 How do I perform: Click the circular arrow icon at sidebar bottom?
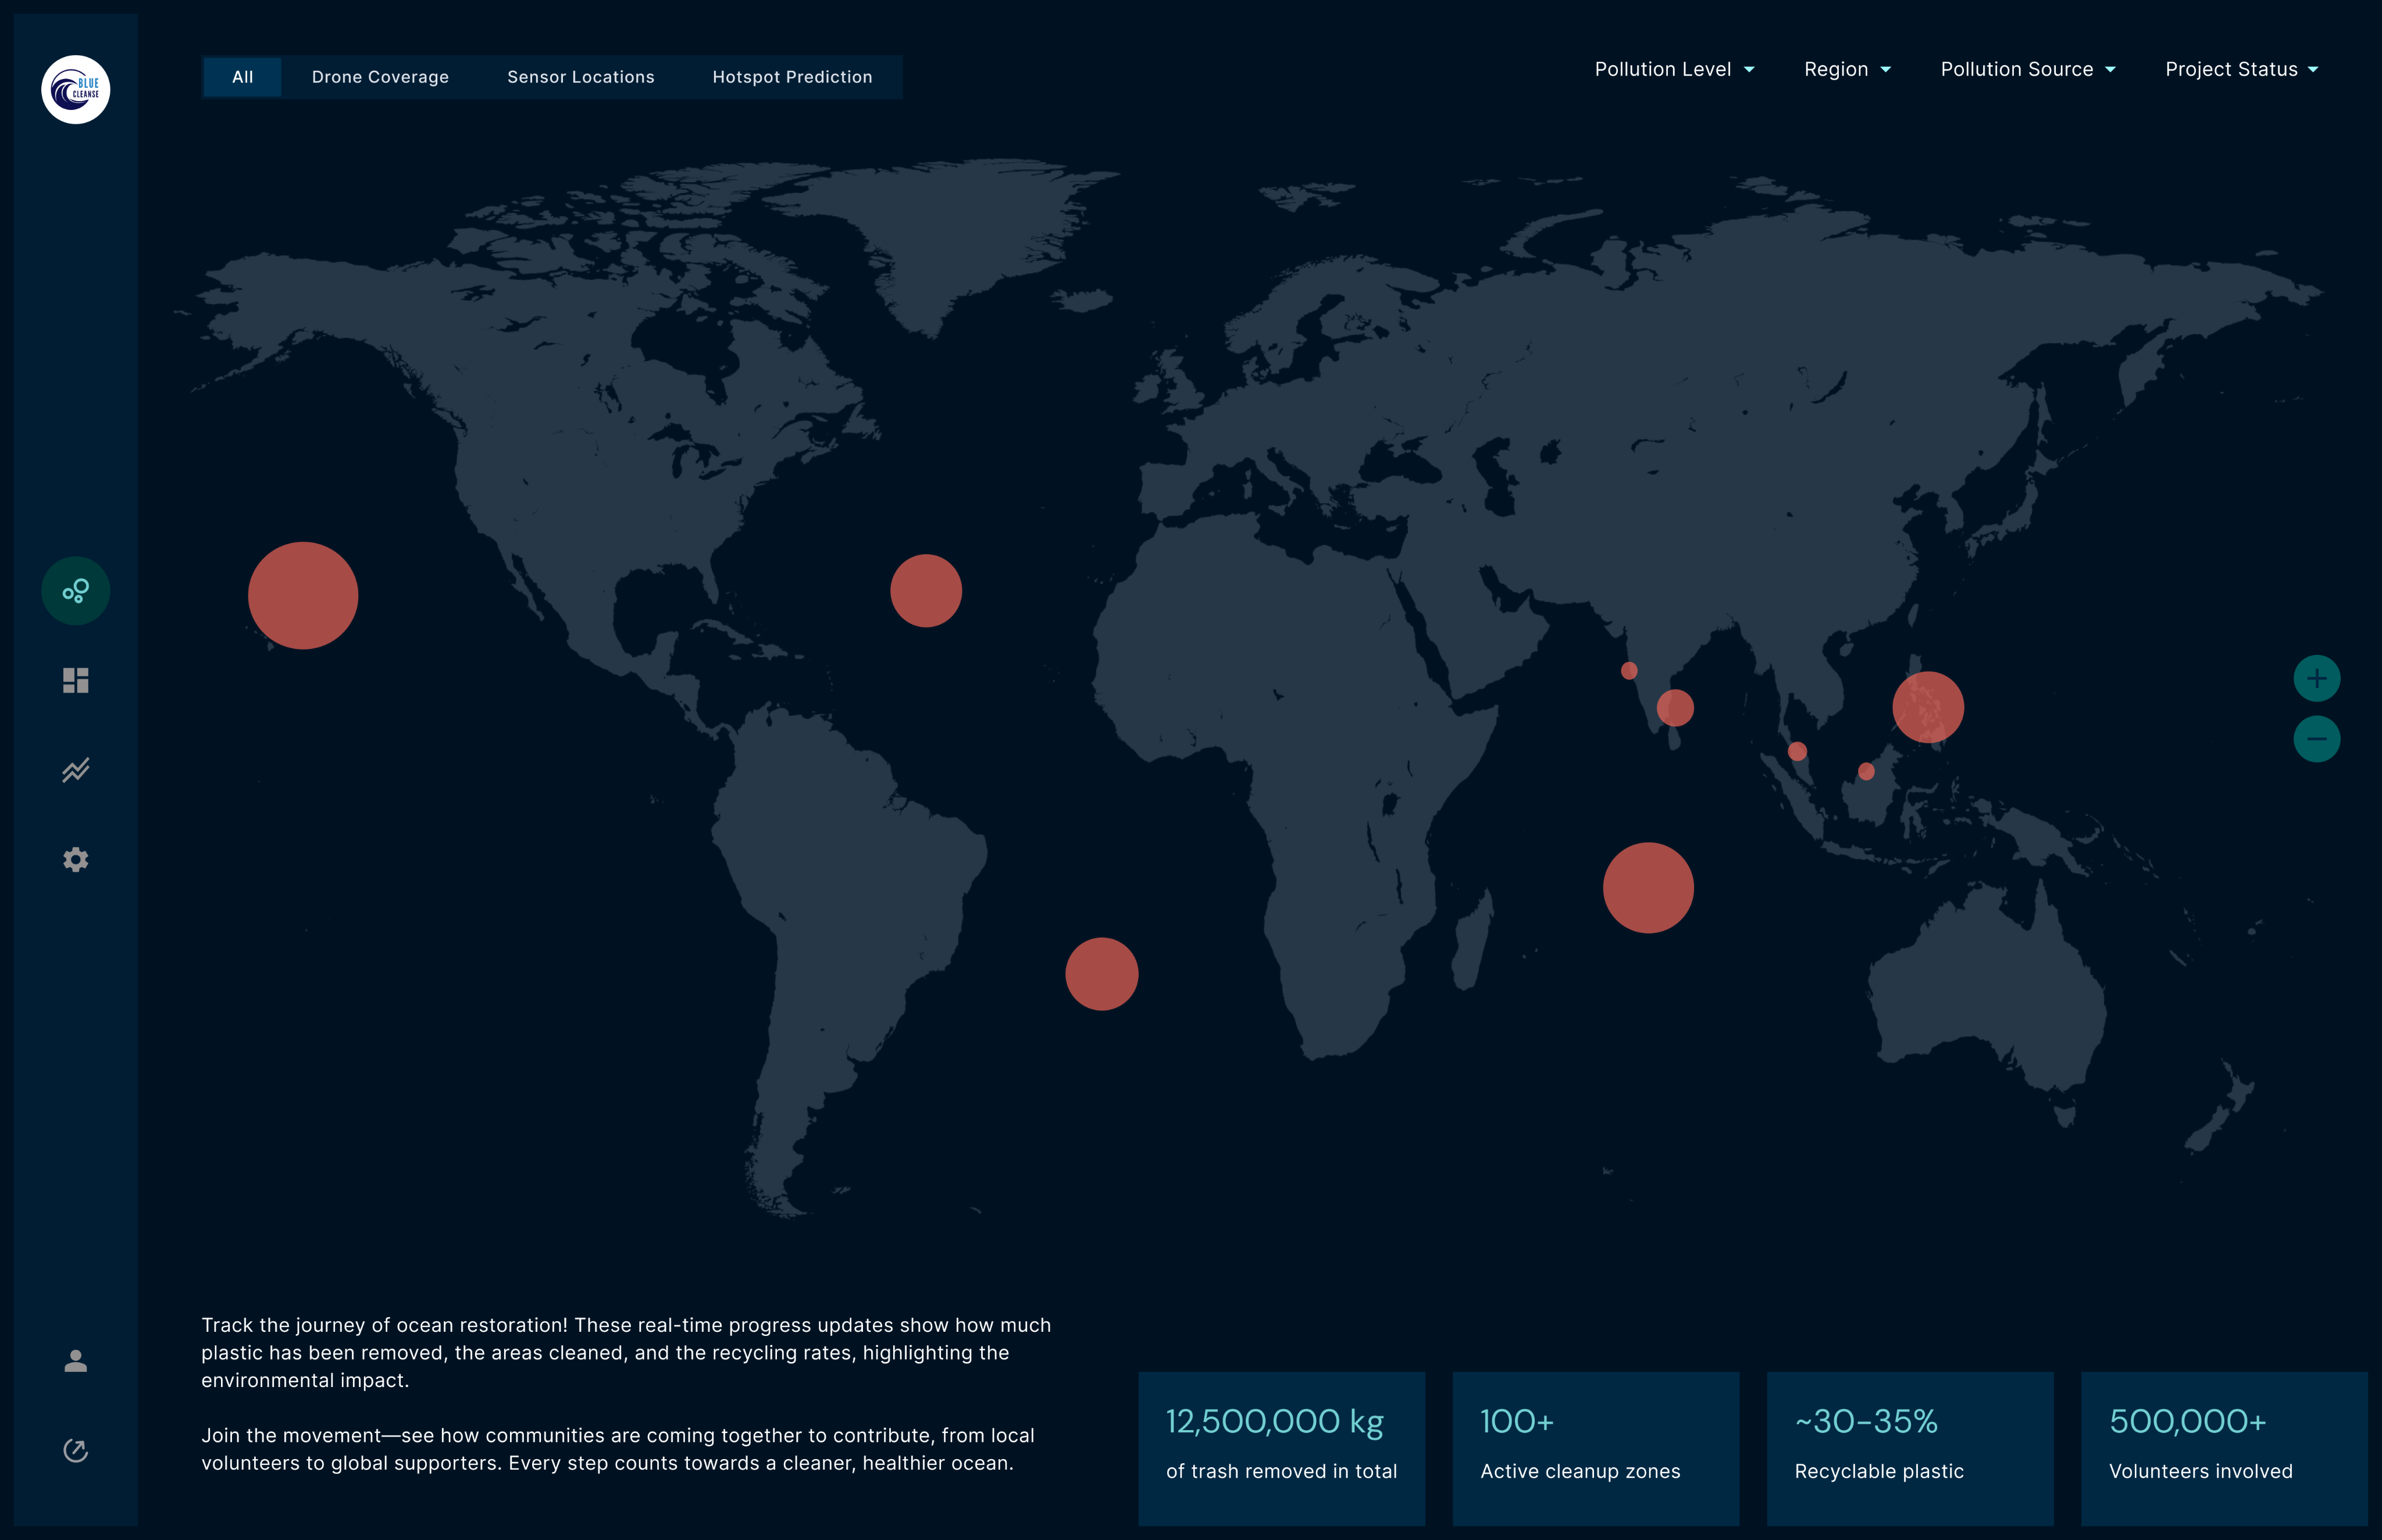(76, 1450)
